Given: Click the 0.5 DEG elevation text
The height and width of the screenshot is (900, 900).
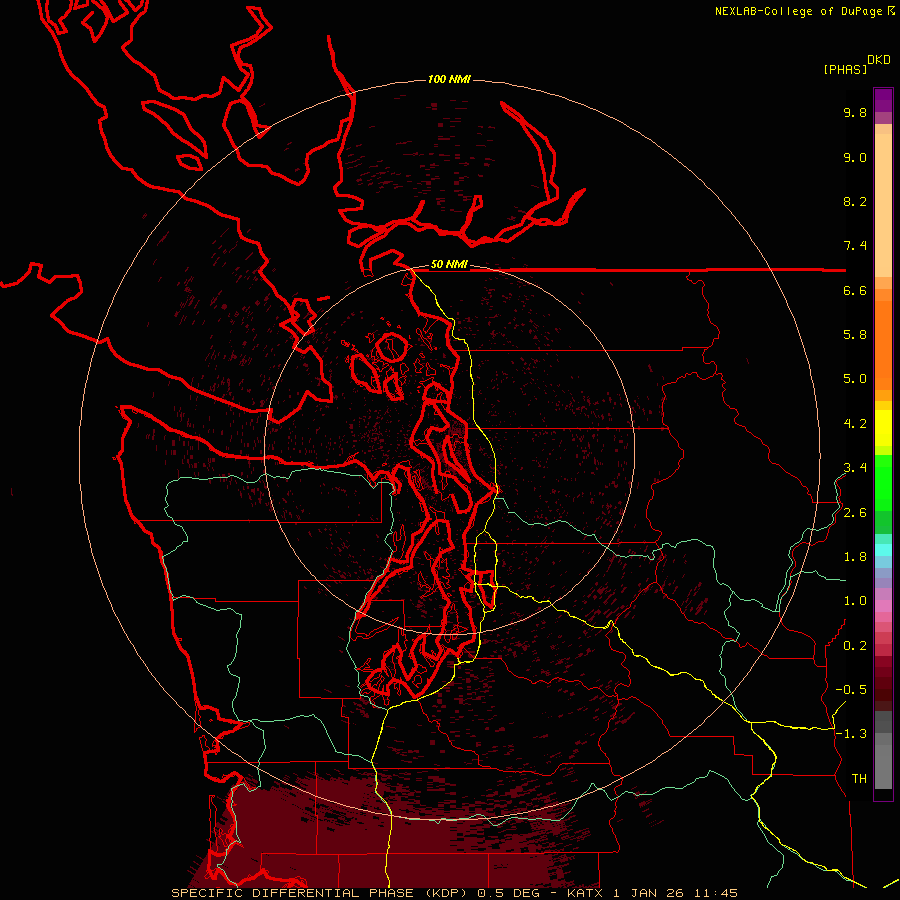Looking at the screenshot, I should tap(509, 893).
